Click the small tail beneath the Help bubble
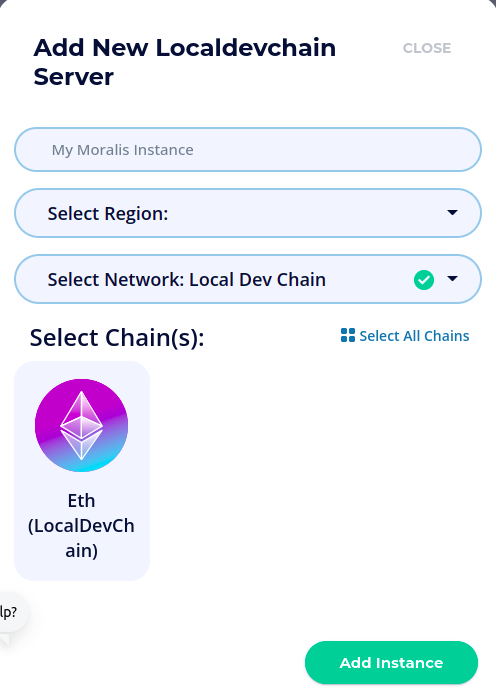This screenshot has width=496, height=693. [x=4, y=640]
